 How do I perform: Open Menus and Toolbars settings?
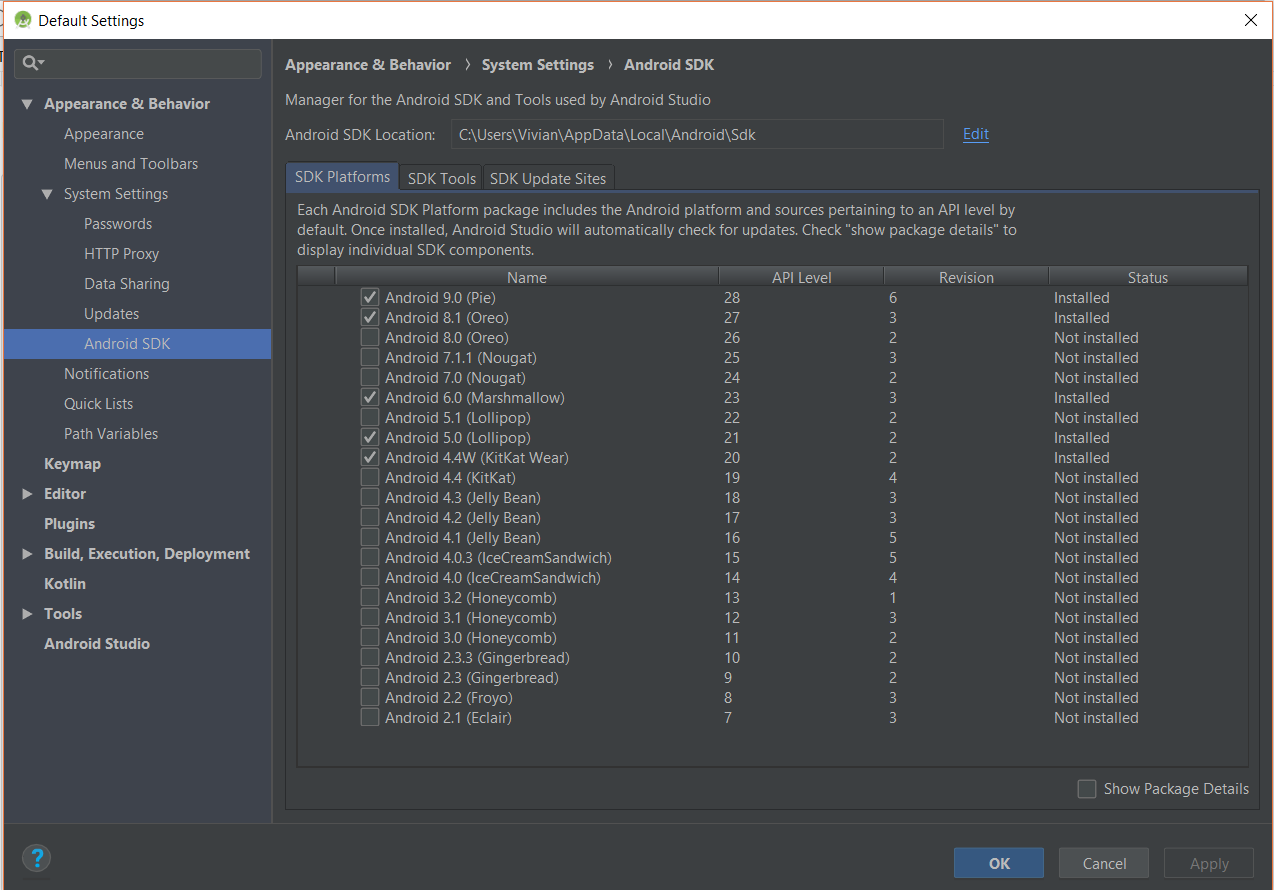131,164
